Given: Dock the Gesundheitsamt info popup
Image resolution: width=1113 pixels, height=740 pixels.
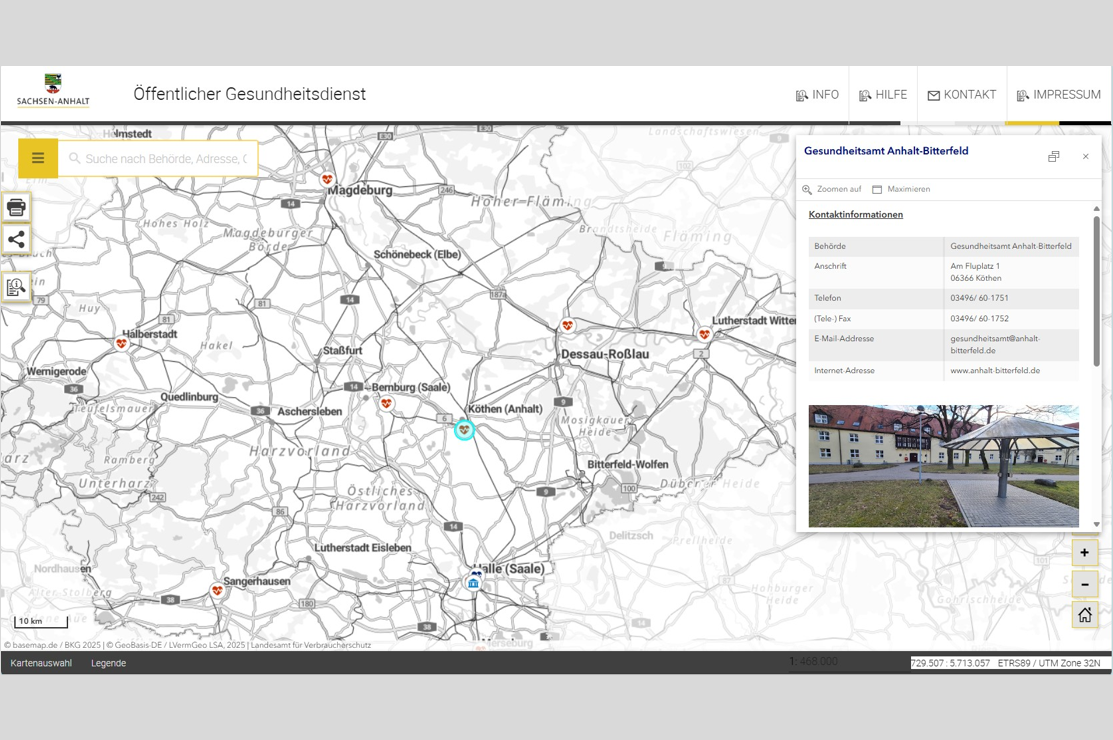Looking at the screenshot, I should pos(1053,157).
